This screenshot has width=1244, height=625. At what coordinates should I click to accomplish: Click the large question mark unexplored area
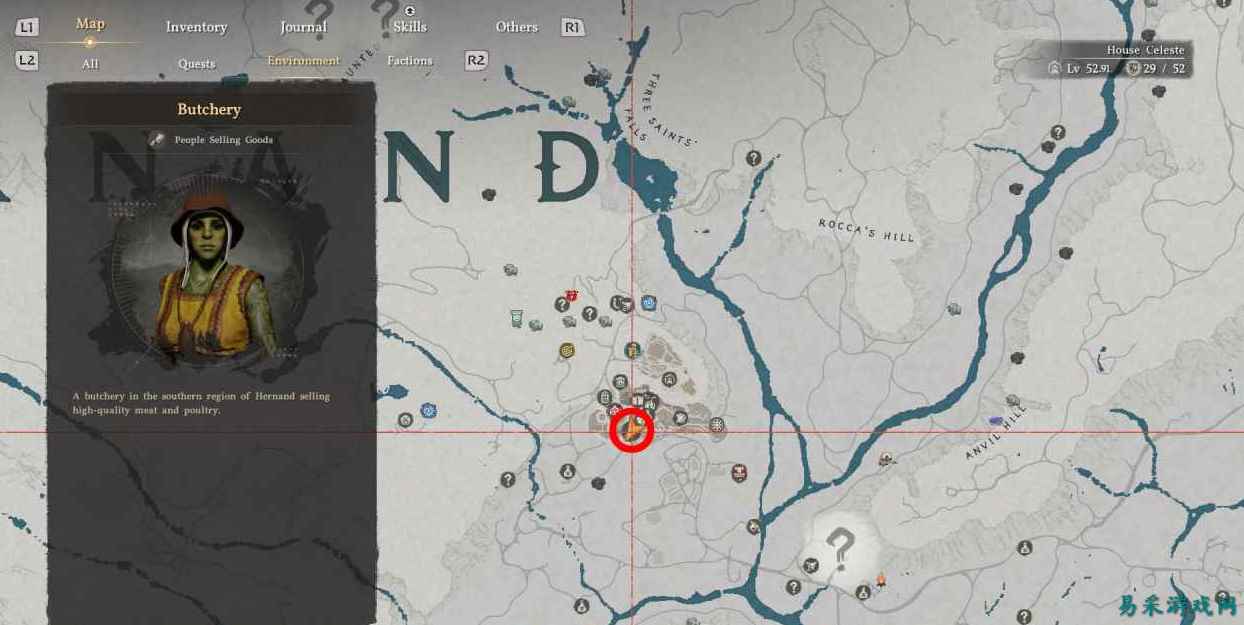840,547
